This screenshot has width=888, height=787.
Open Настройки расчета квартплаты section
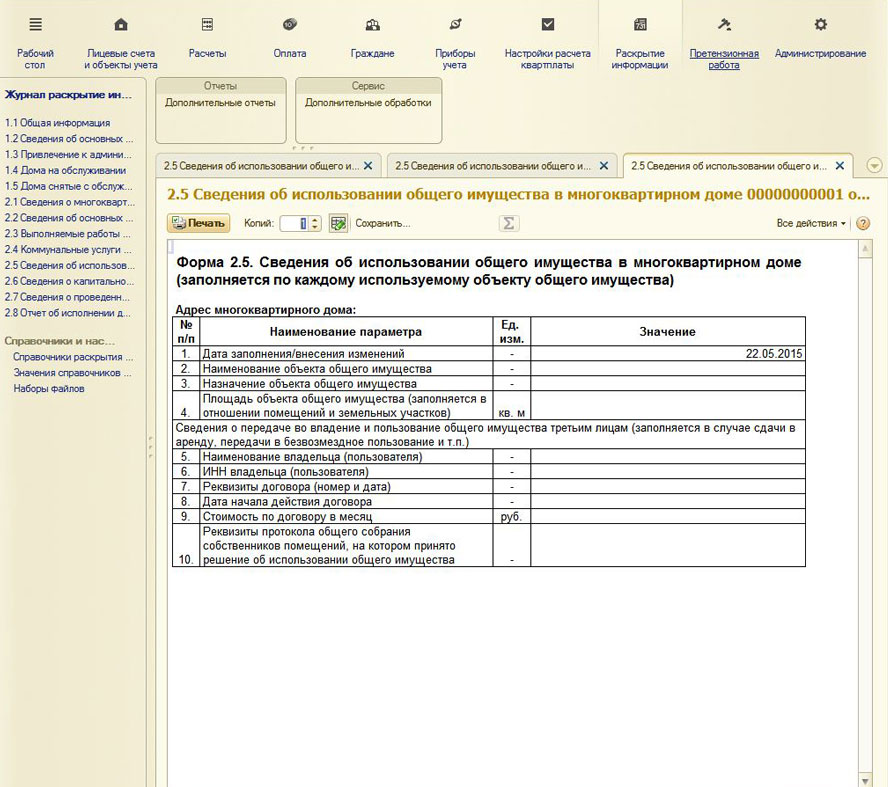coord(547,44)
